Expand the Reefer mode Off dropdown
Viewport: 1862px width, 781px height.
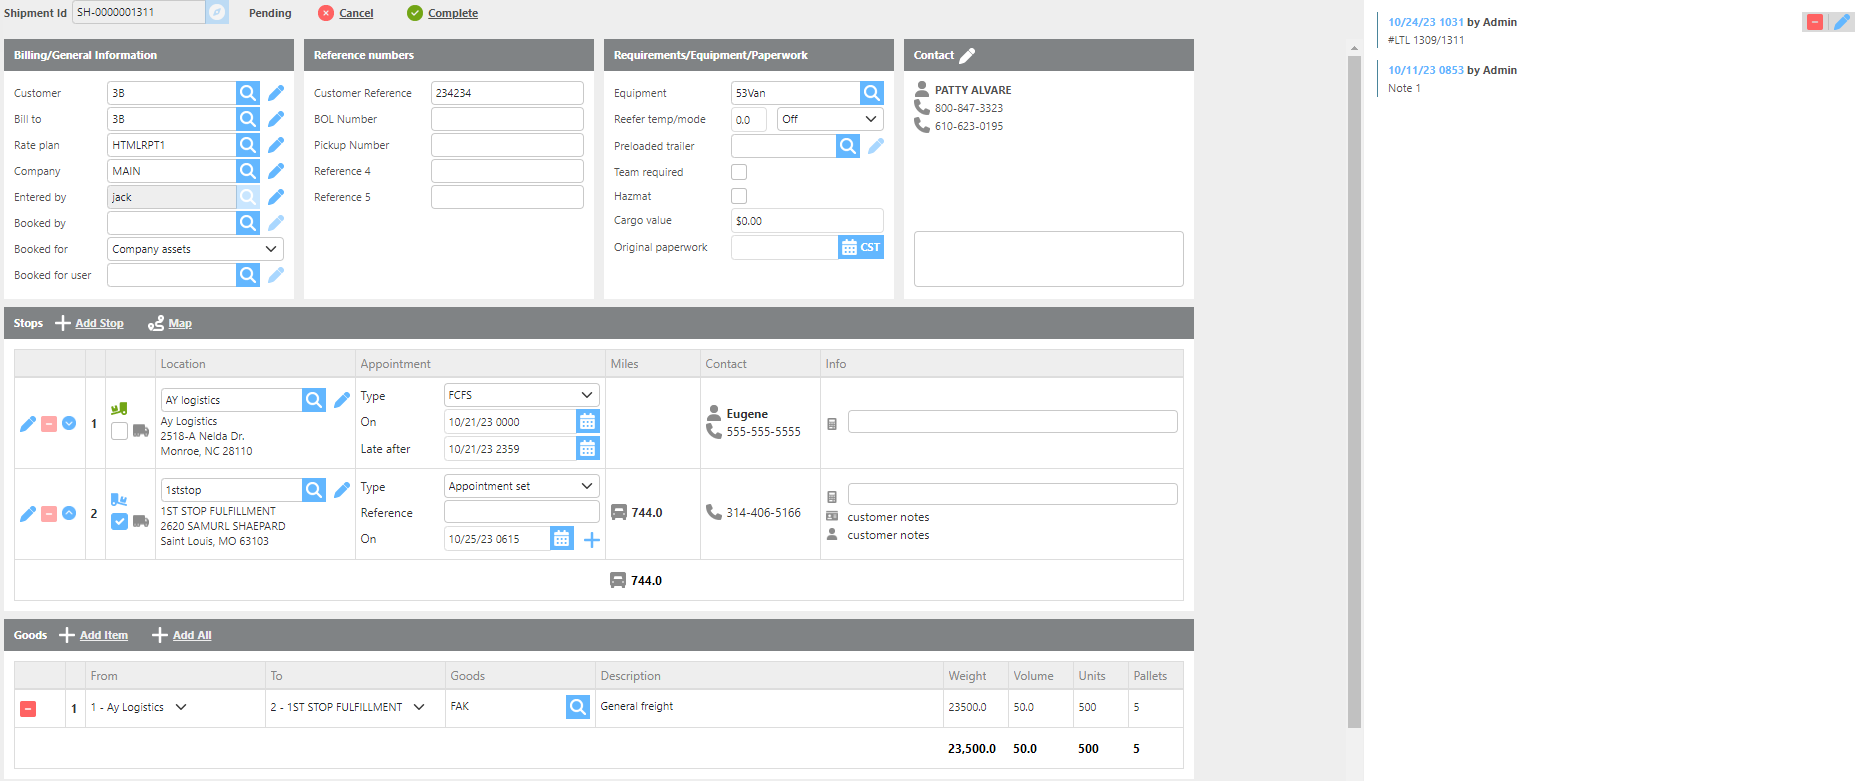829,119
